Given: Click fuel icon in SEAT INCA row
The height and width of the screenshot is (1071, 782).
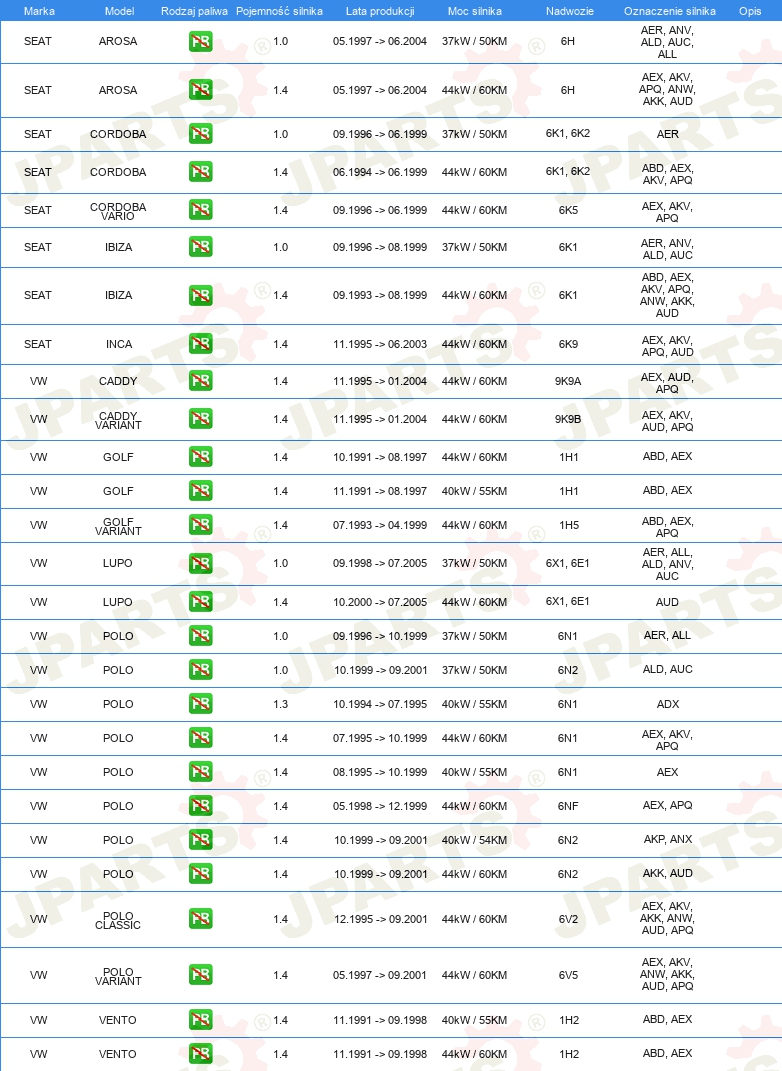Looking at the screenshot, I should (x=201, y=344).
